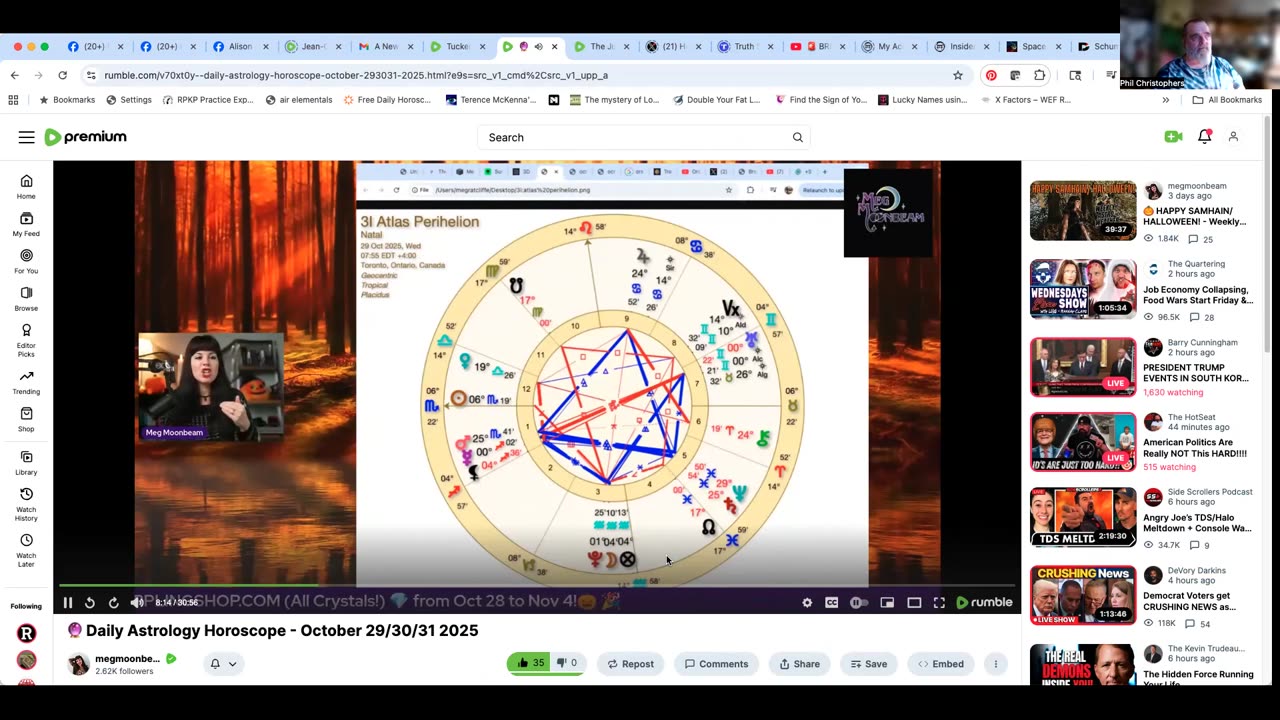
Task: Open notifications bell in Rumble header
Action: (1204, 137)
